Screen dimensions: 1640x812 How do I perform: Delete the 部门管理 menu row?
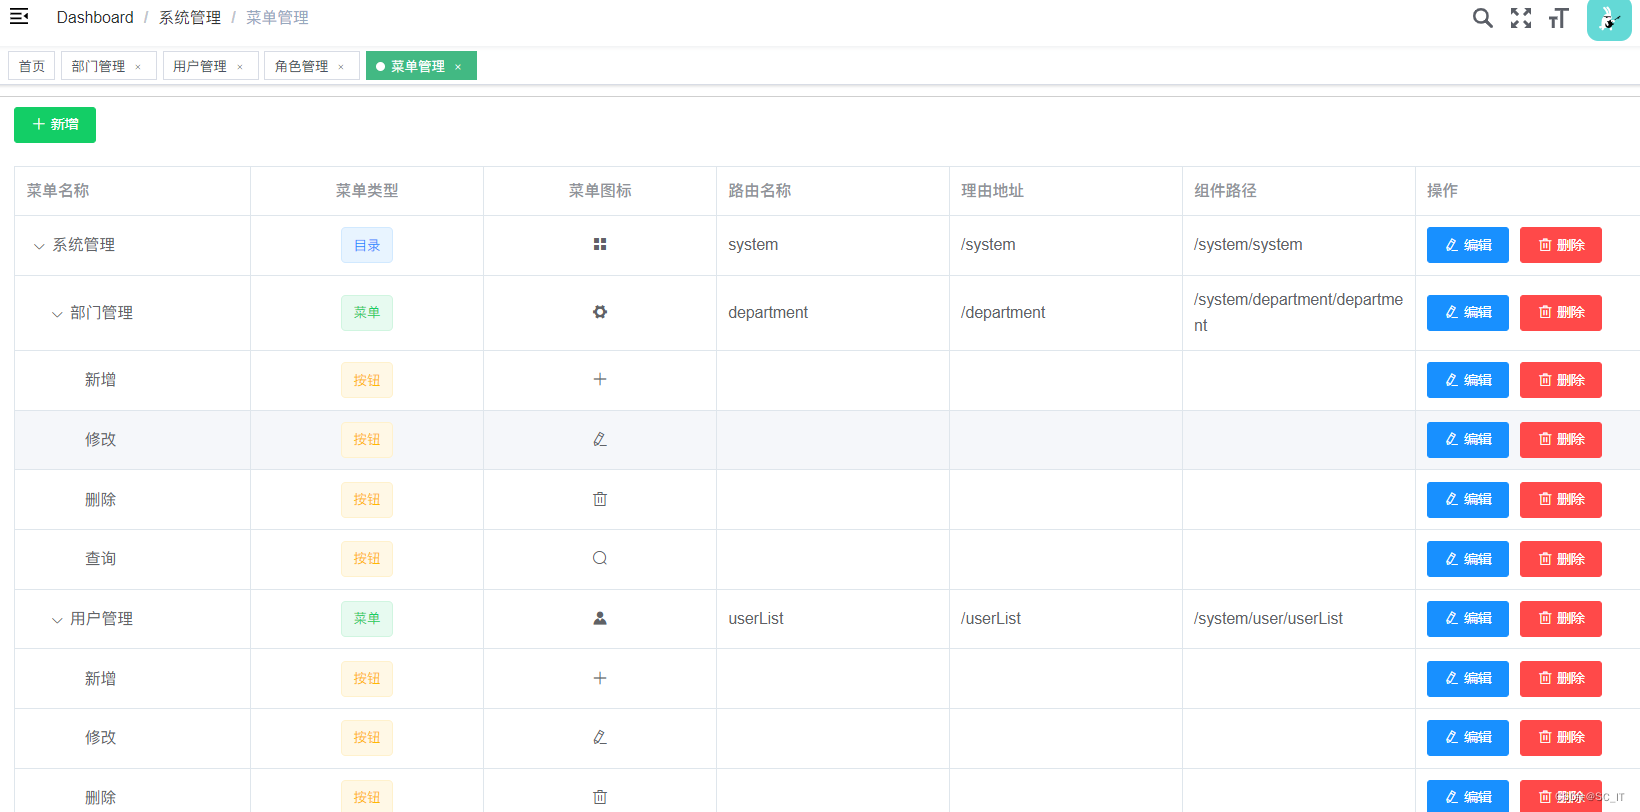click(1560, 313)
